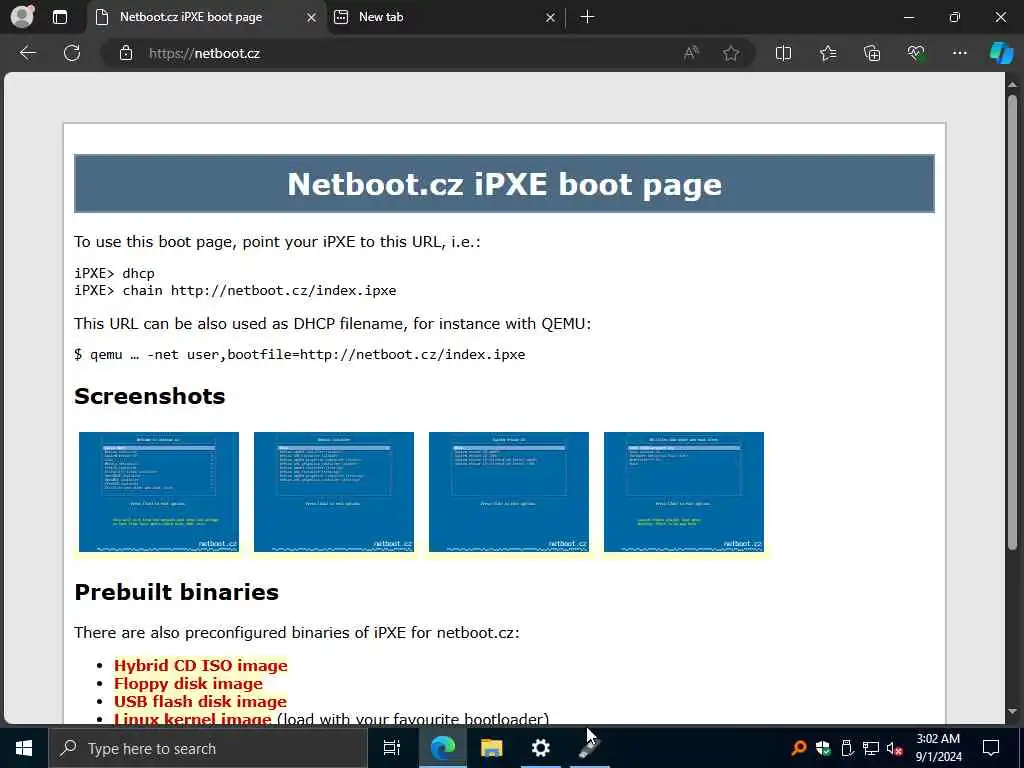This screenshot has height=768, width=1024.
Task: Open Browser essentials heart icon
Action: [916, 54]
